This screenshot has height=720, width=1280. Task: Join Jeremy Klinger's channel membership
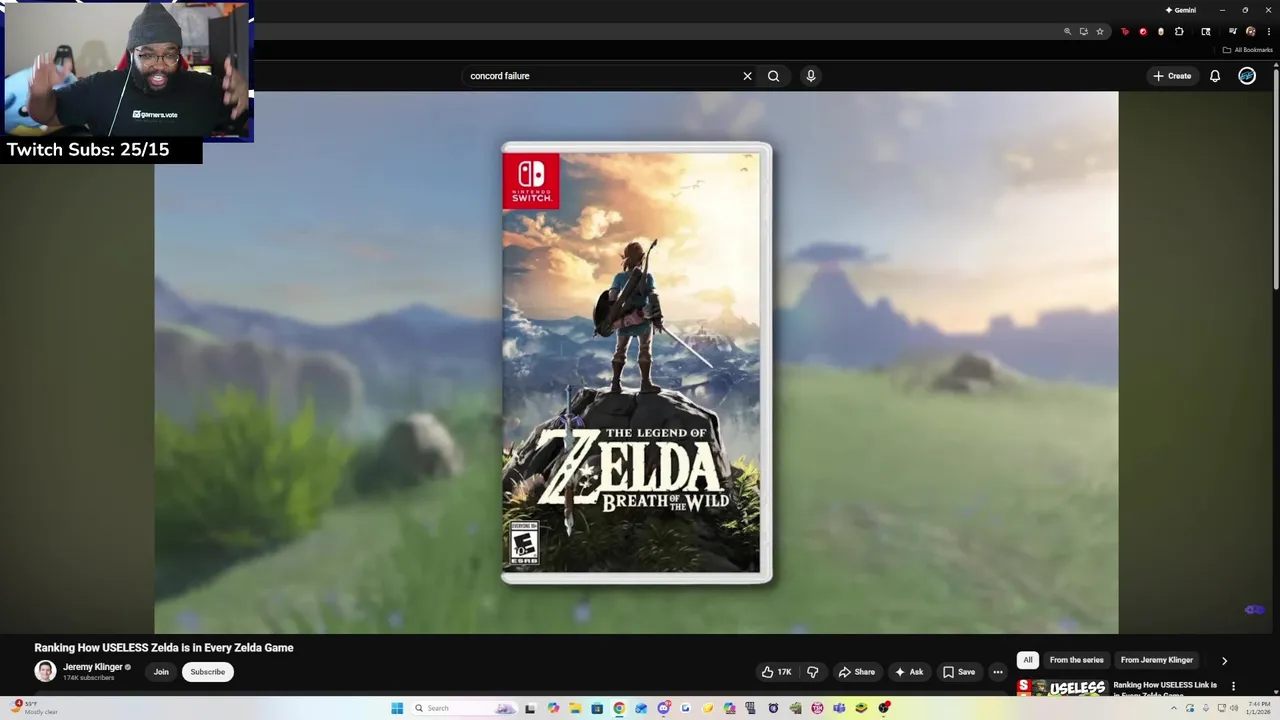tap(161, 672)
